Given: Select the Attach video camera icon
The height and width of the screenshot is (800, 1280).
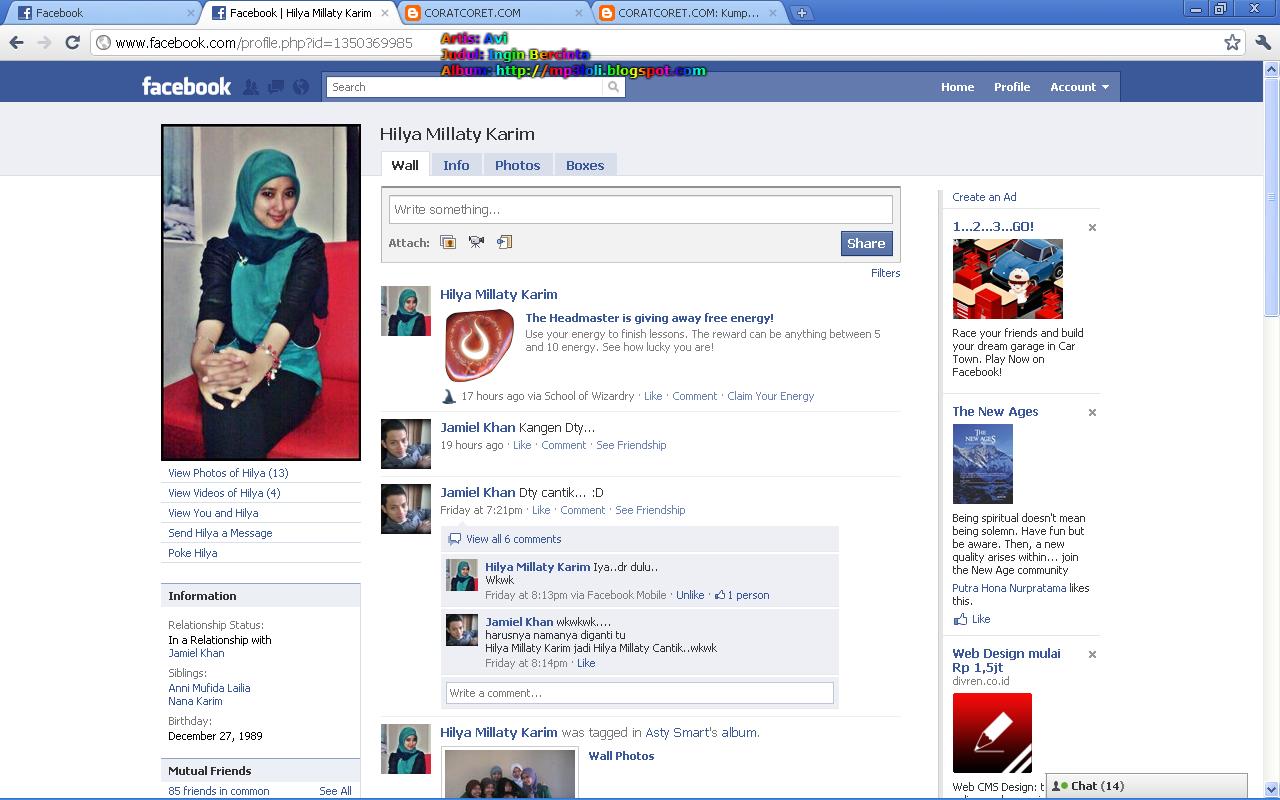Looking at the screenshot, I should [x=476, y=242].
